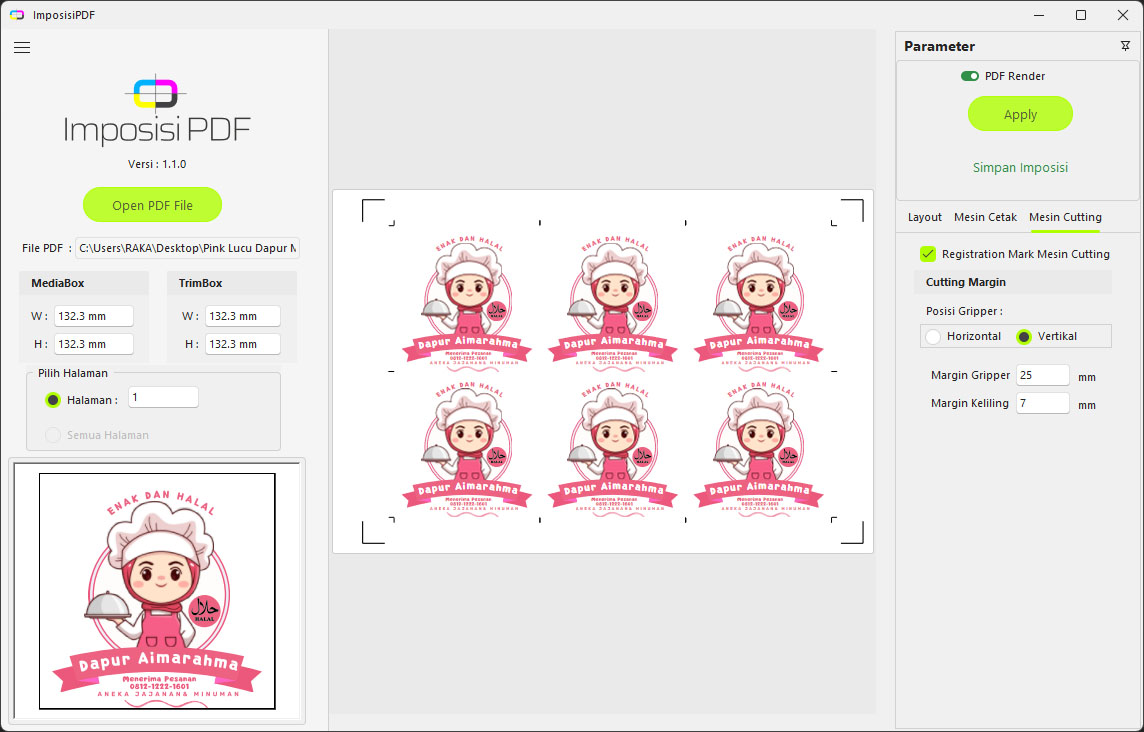
Task: Open the hamburger menu
Action: pyautogui.click(x=22, y=47)
